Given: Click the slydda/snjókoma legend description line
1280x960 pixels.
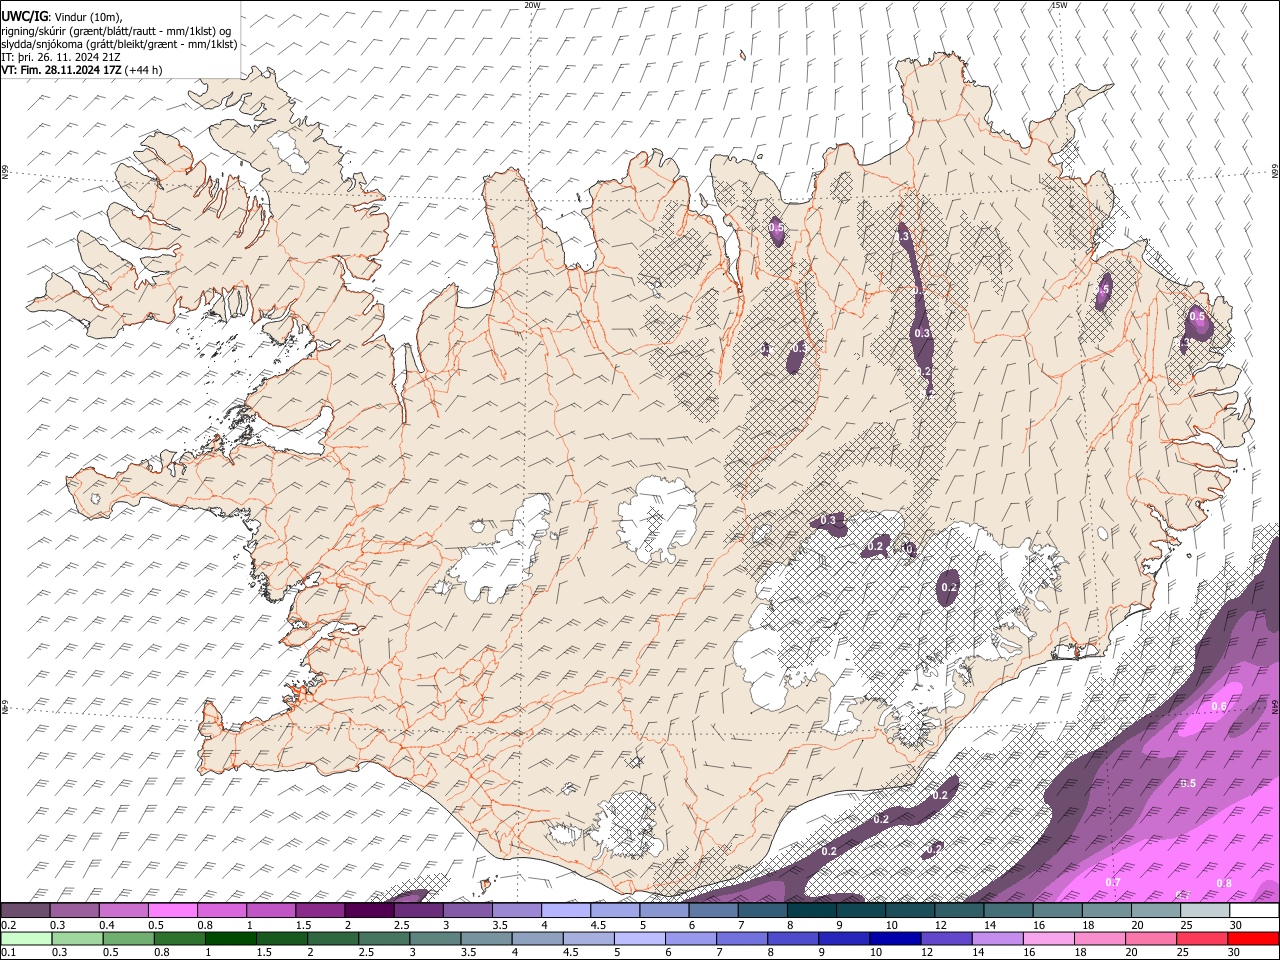Looking at the screenshot, I should (119, 44).
